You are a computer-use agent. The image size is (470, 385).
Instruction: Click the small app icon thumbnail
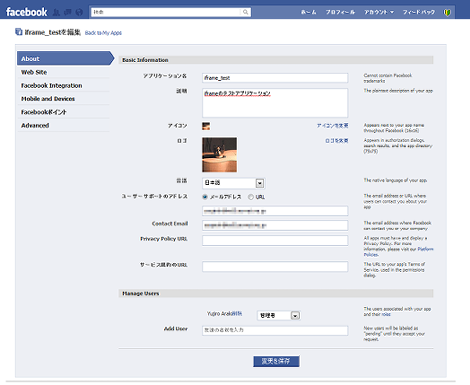[206, 126]
